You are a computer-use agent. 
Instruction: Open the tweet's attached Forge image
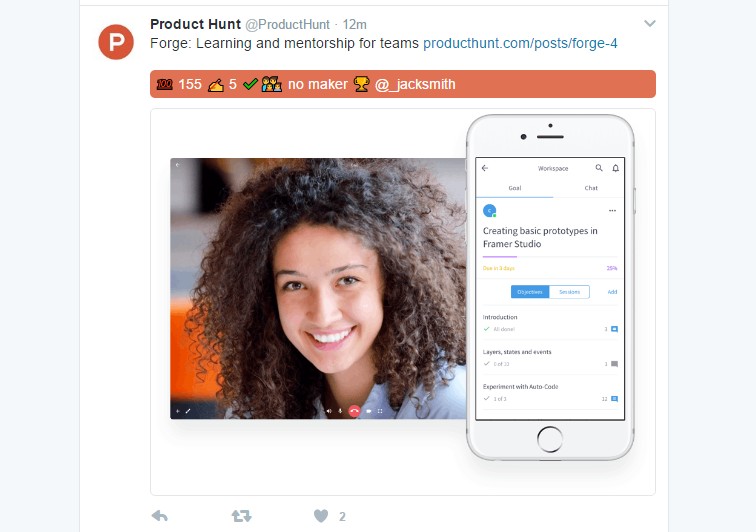pos(403,302)
